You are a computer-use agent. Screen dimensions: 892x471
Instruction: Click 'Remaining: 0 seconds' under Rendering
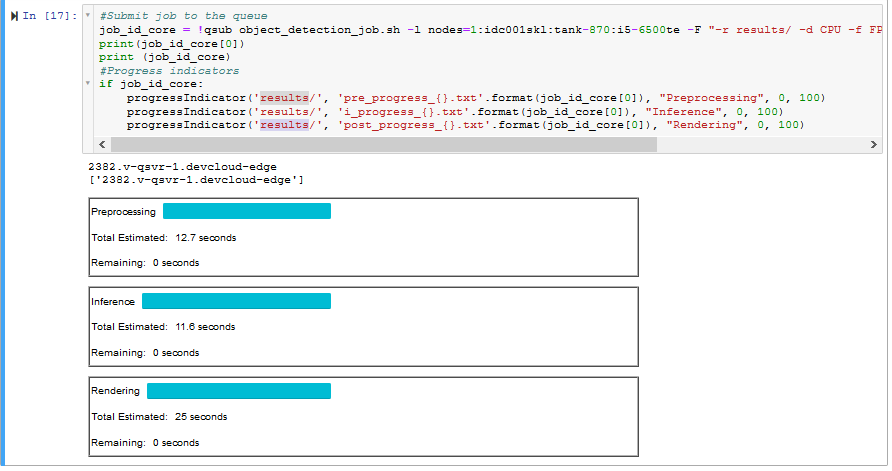point(145,443)
